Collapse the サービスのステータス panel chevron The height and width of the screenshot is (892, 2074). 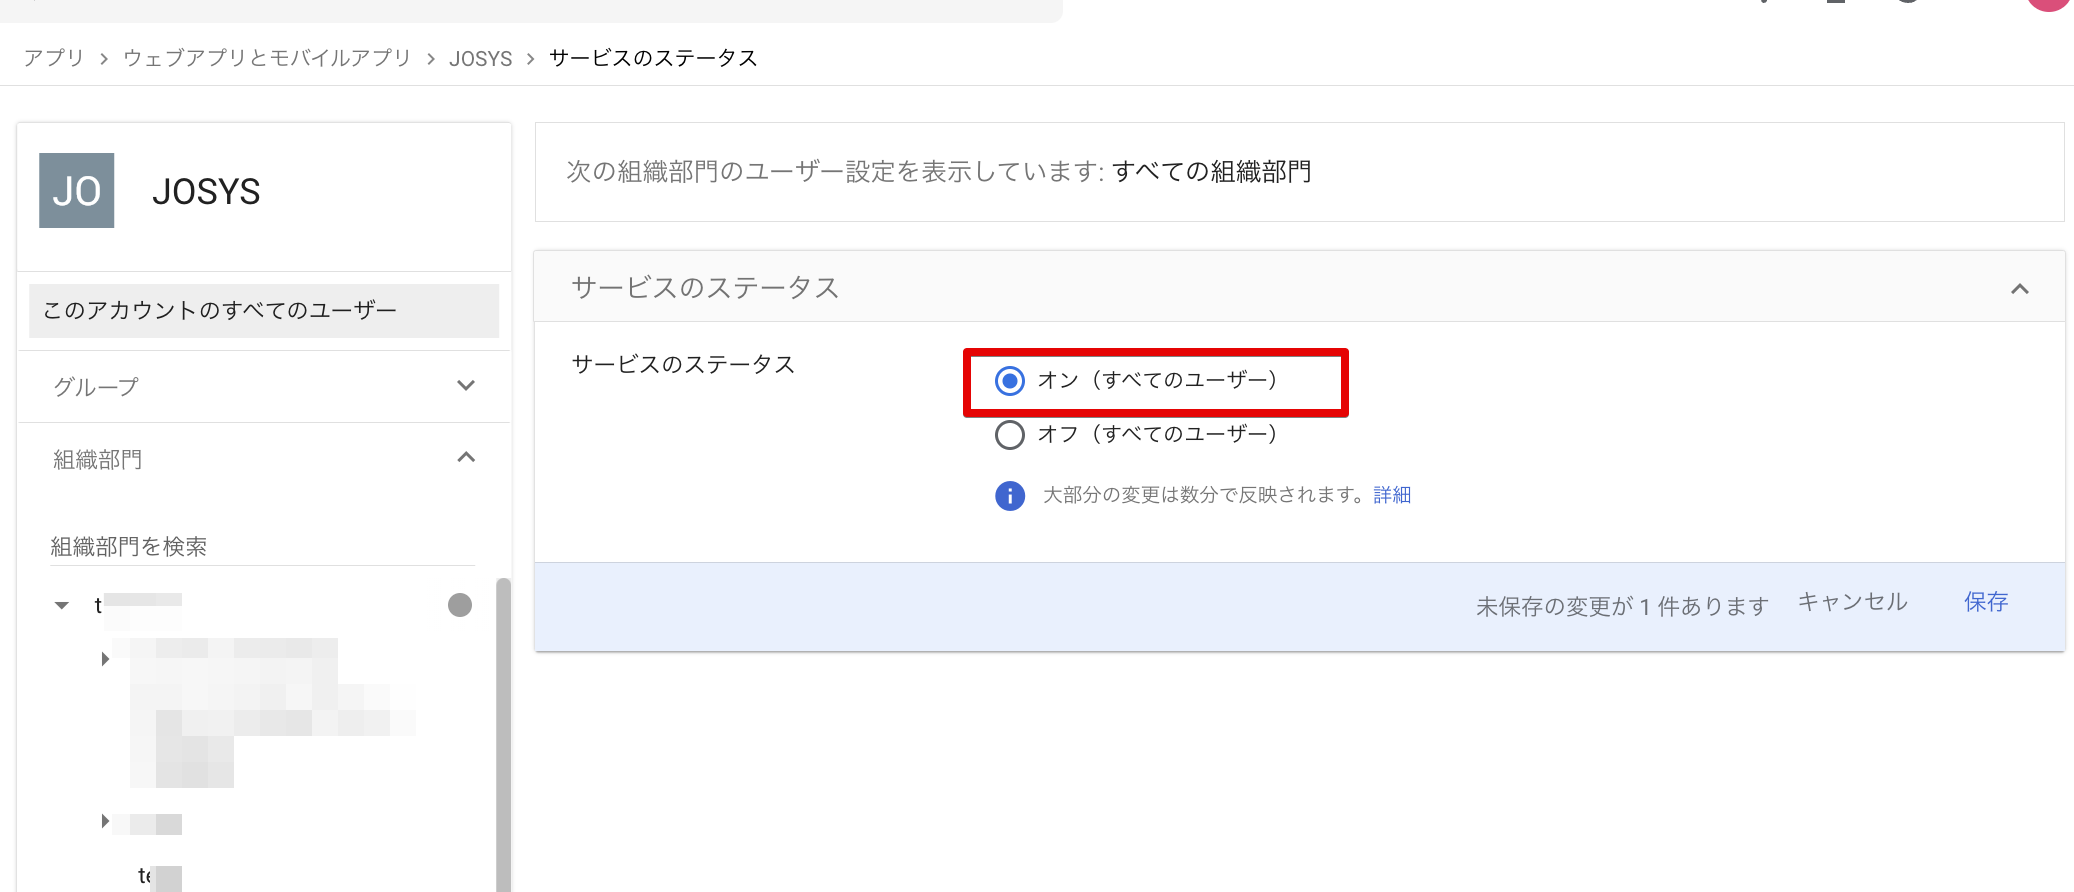(2020, 289)
